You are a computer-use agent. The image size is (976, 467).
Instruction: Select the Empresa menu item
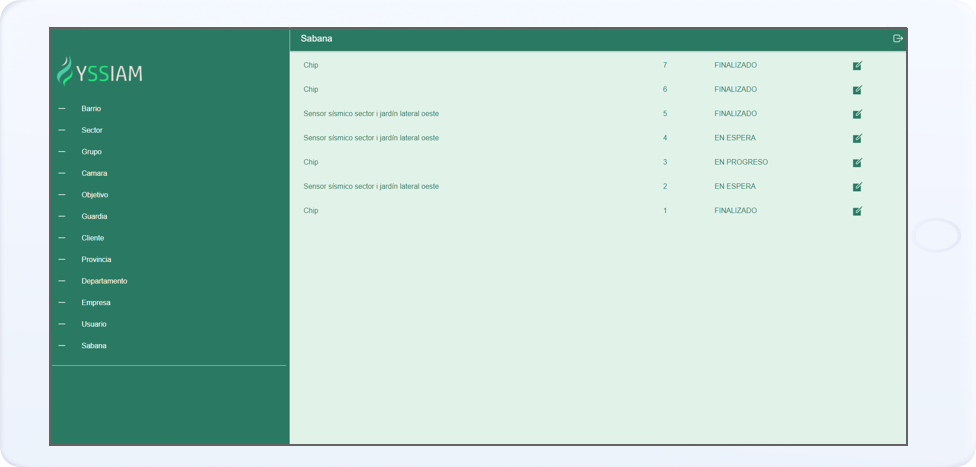[96, 303]
